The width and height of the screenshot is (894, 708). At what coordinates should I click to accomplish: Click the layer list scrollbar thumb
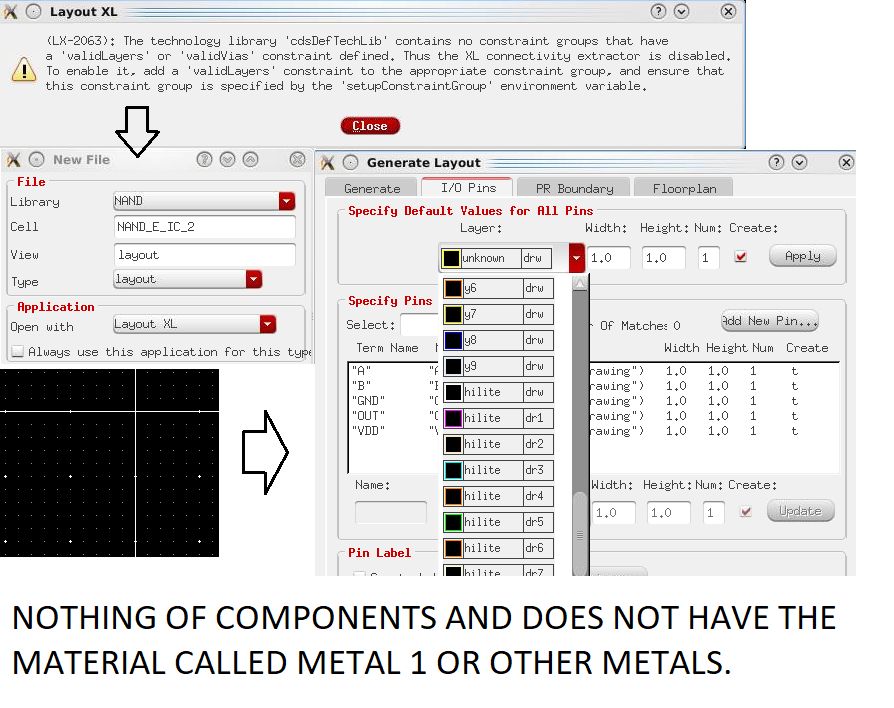click(x=580, y=534)
